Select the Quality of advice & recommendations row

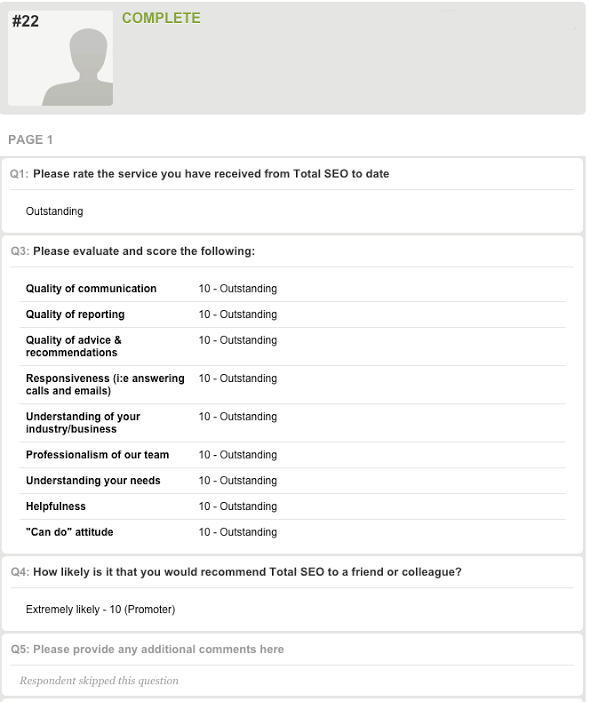click(292, 347)
